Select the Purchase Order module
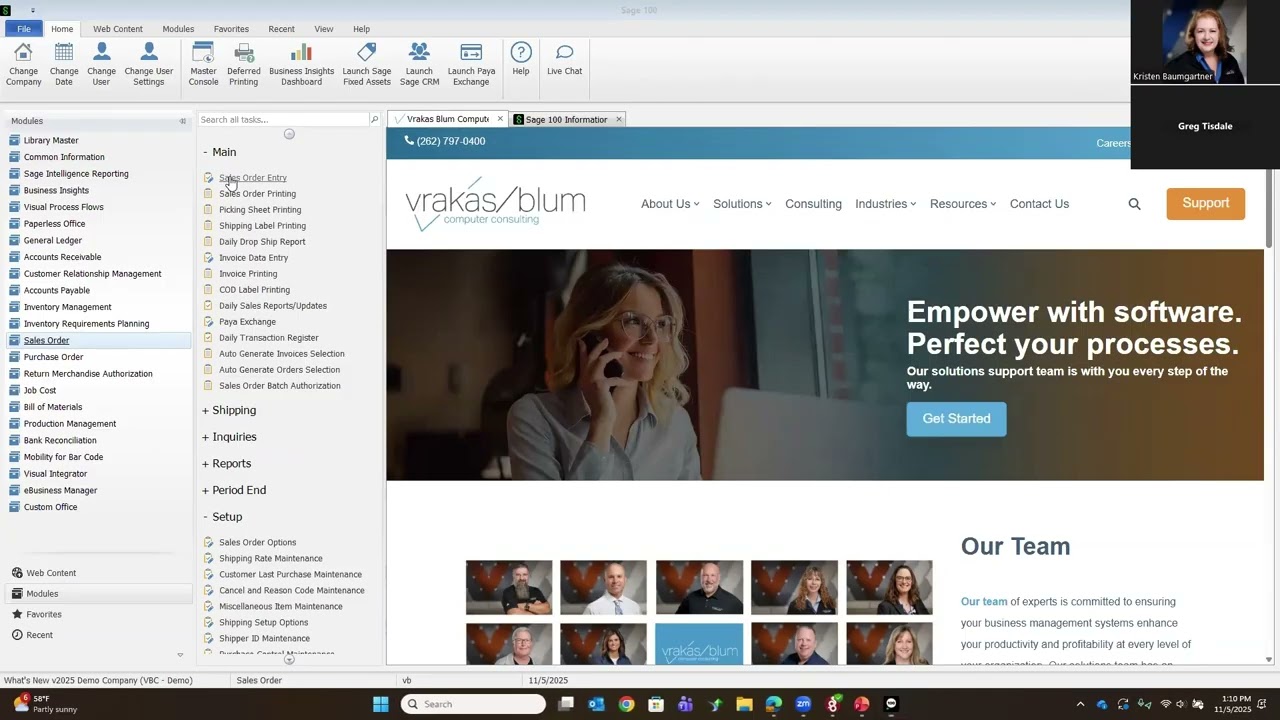The height and width of the screenshot is (720, 1280). pos(53,357)
